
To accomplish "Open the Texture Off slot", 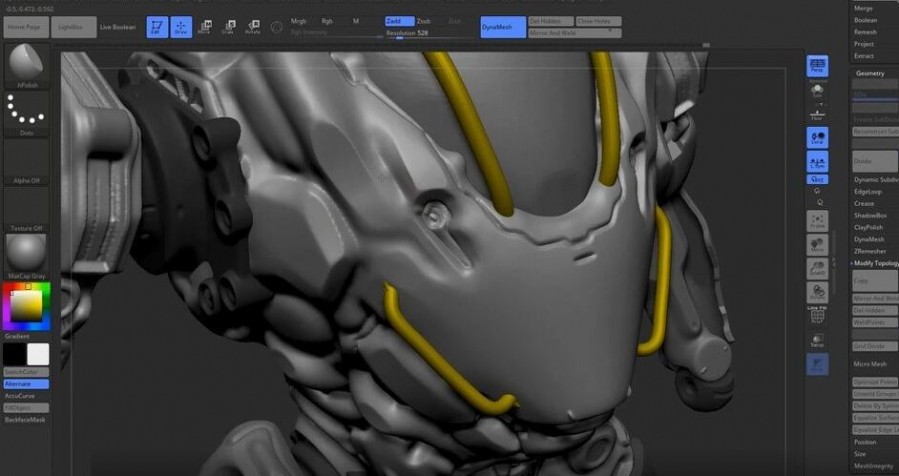I will 26,209.
